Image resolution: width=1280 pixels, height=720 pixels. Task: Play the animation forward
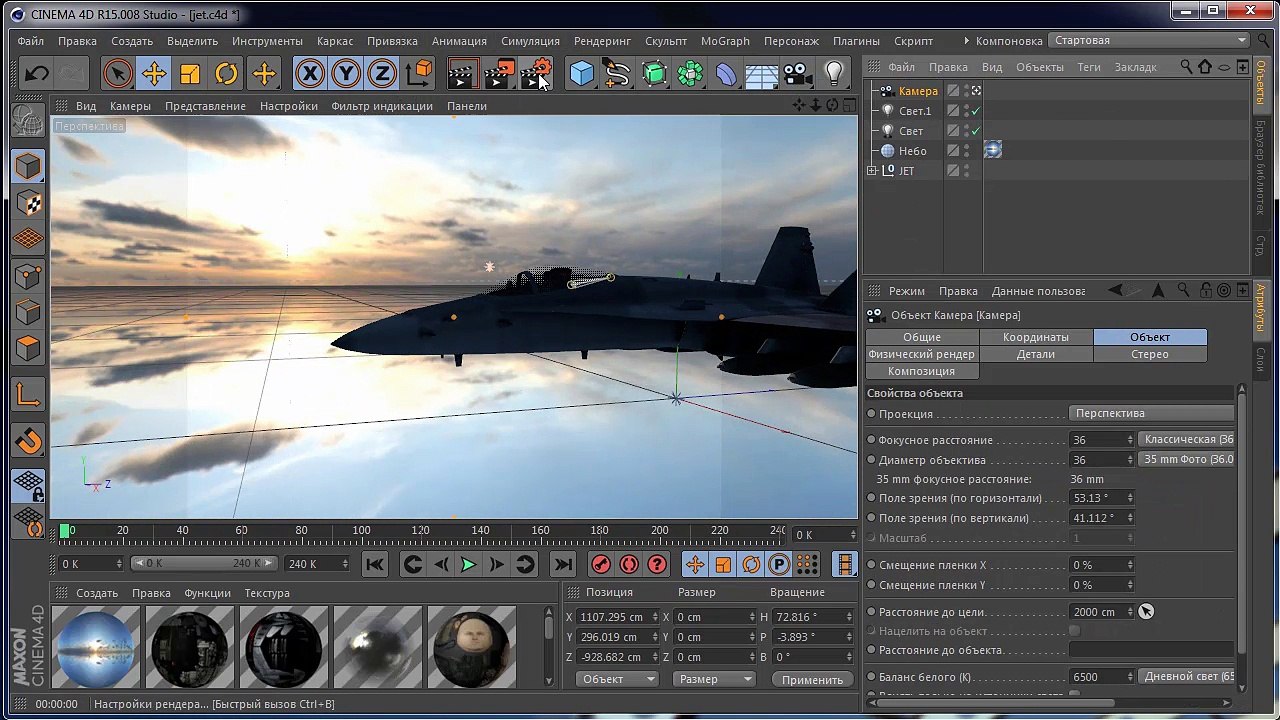(468, 565)
